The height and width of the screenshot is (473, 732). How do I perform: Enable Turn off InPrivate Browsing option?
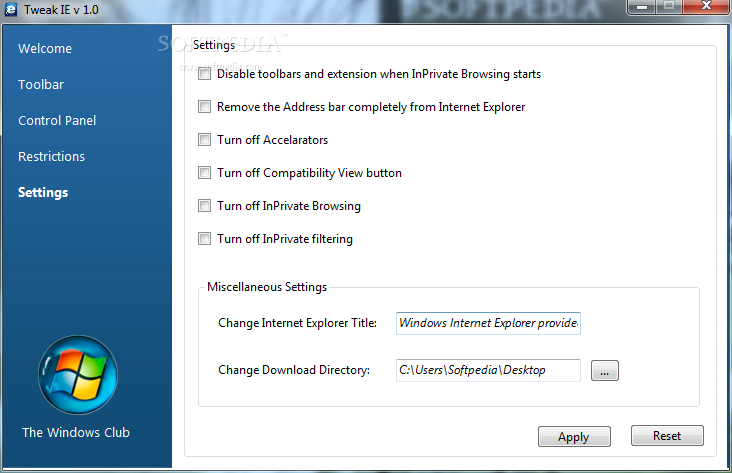click(204, 206)
